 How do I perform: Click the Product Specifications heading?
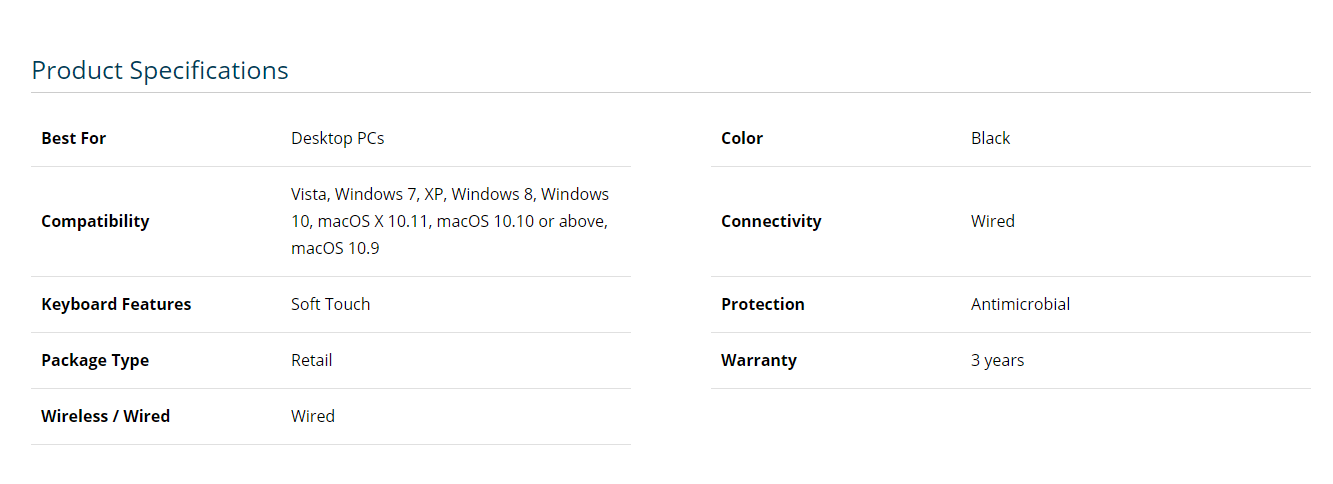(160, 70)
